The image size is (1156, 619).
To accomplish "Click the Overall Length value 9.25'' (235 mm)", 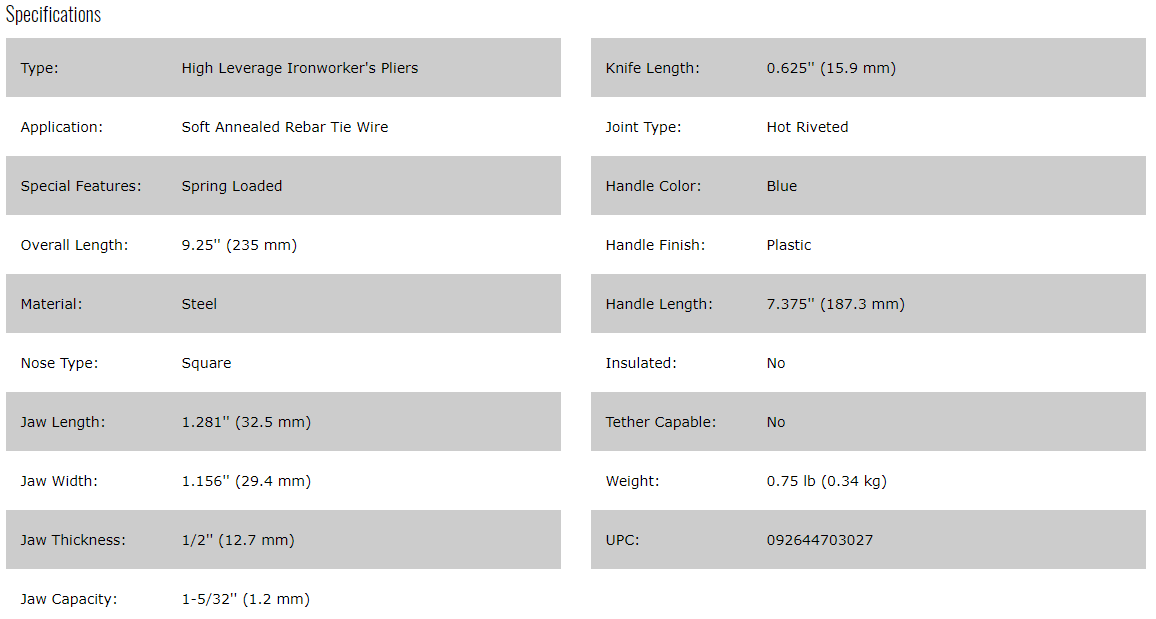I will click(239, 245).
